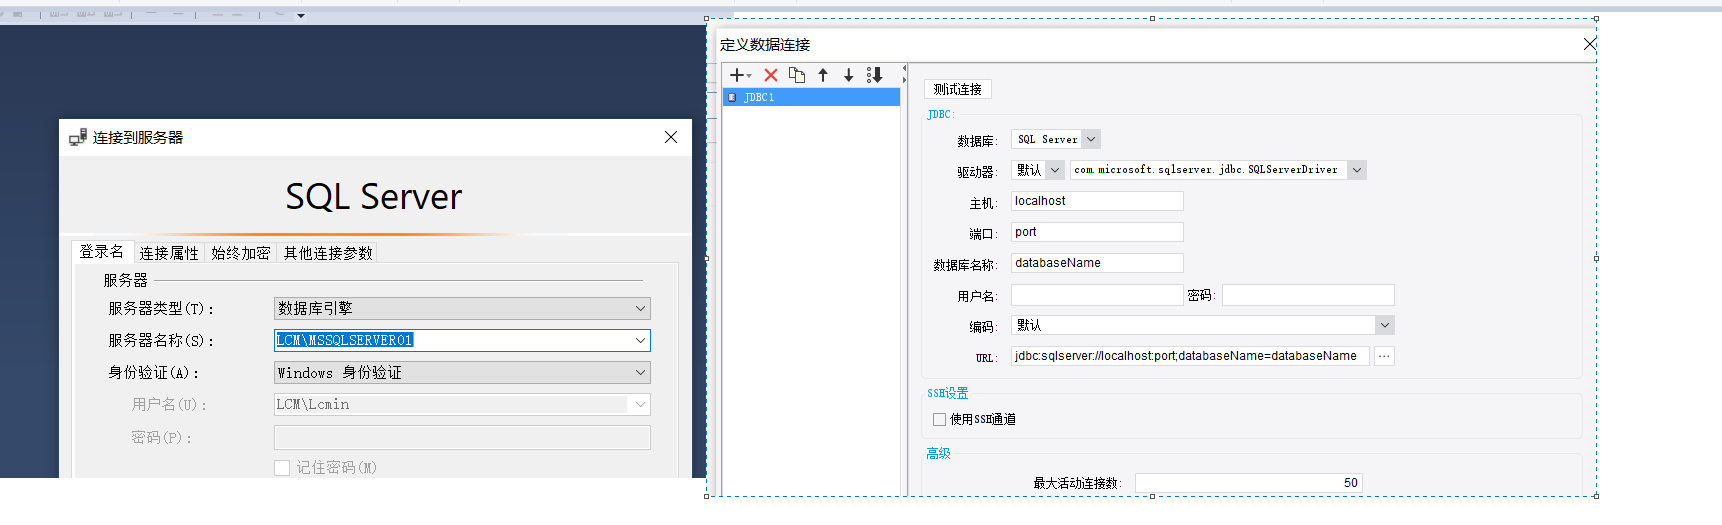Viewport: 1722px width, 525px height.
Task: Switch to the 登录名 tab
Action: pyautogui.click(x=102, y=252)
